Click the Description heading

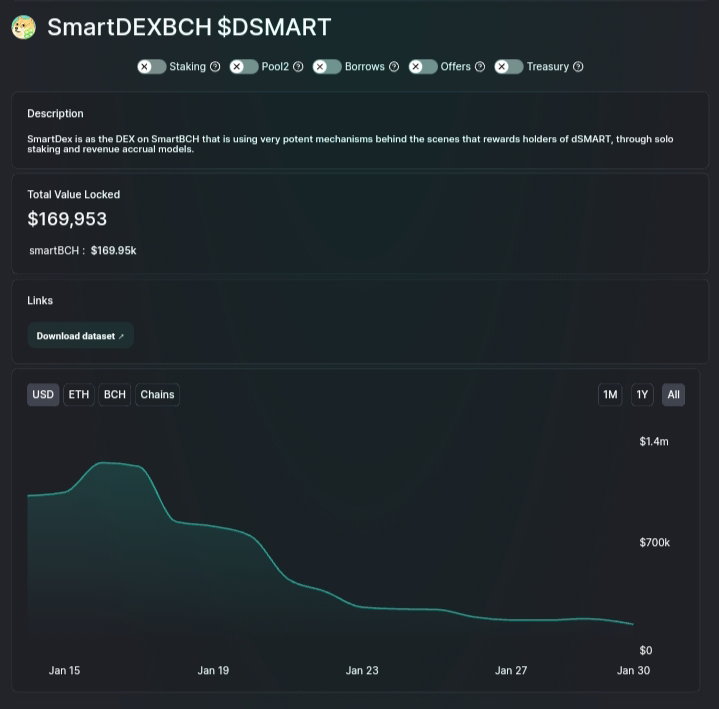[x=55, y=113]
